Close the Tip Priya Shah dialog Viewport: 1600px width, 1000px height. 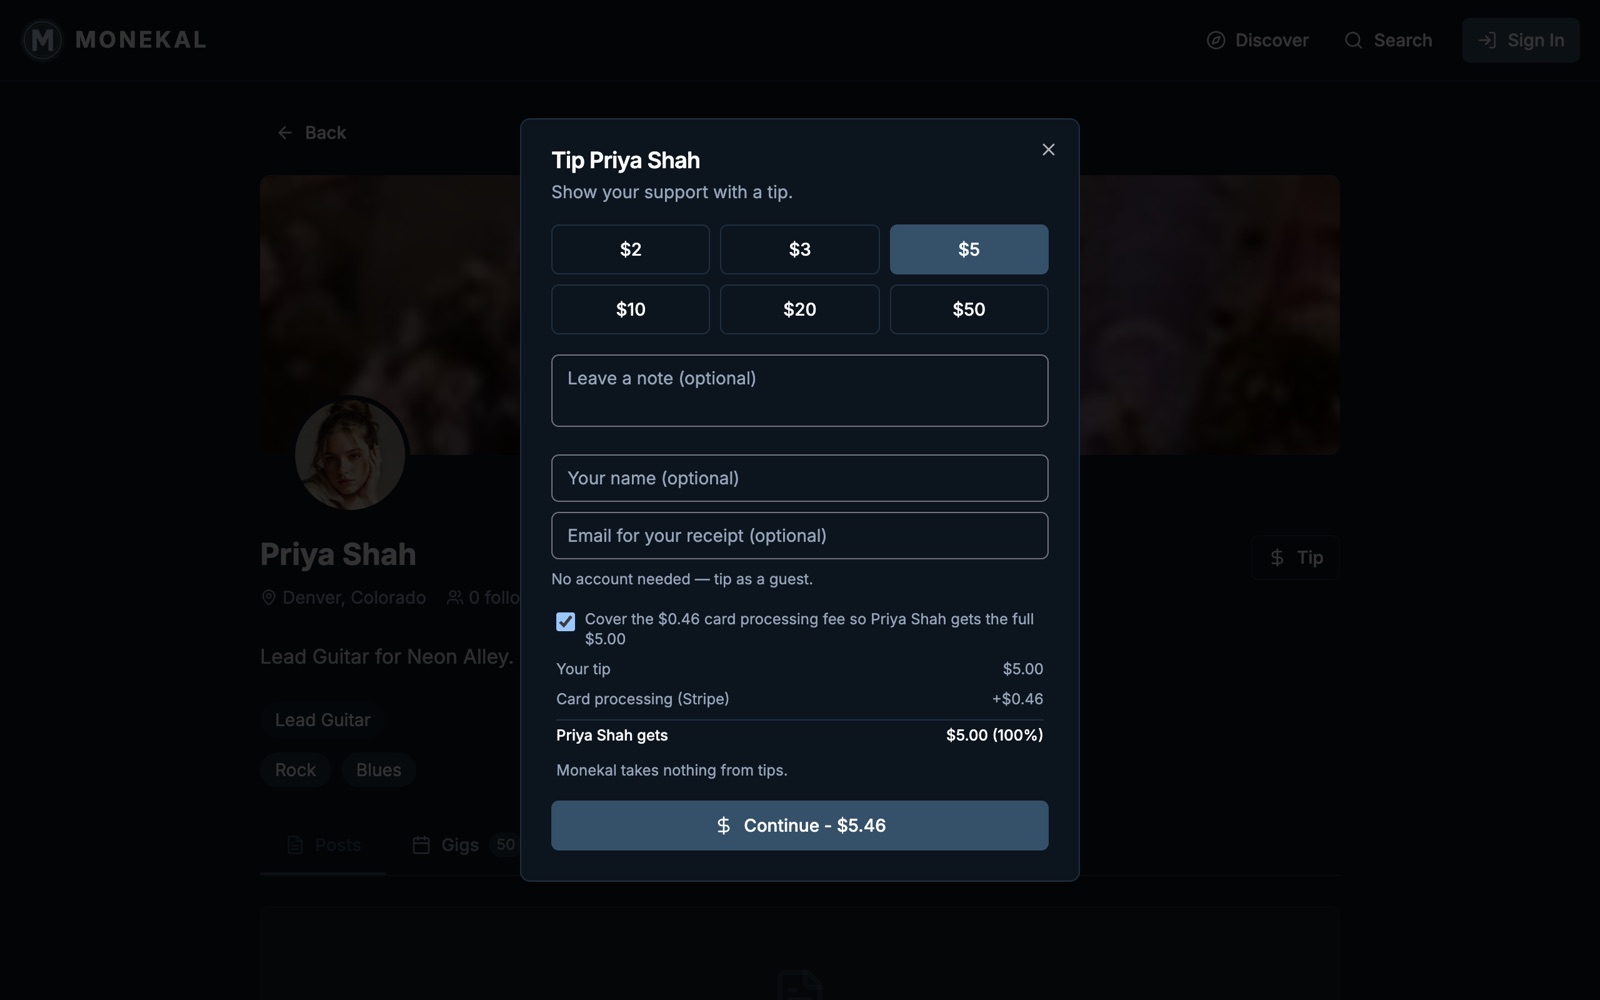click(1048, 149)
